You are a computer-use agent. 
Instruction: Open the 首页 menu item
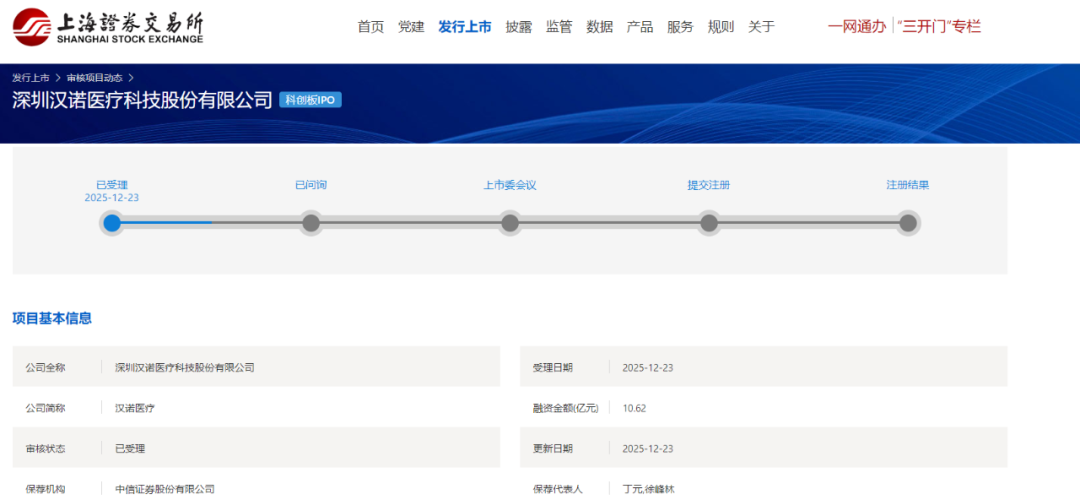(371, 27)
